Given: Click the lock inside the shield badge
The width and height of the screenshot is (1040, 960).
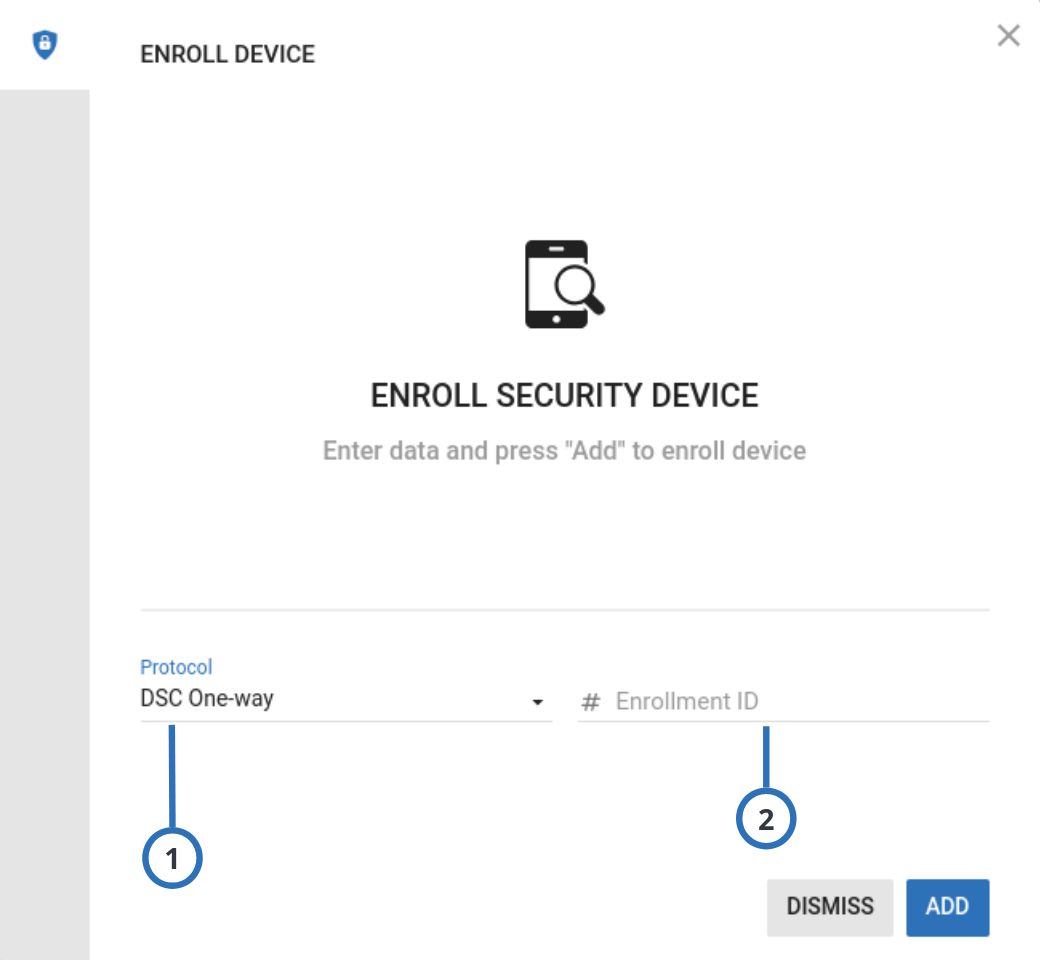Looking at the screenshot, I should click(47, 44).
